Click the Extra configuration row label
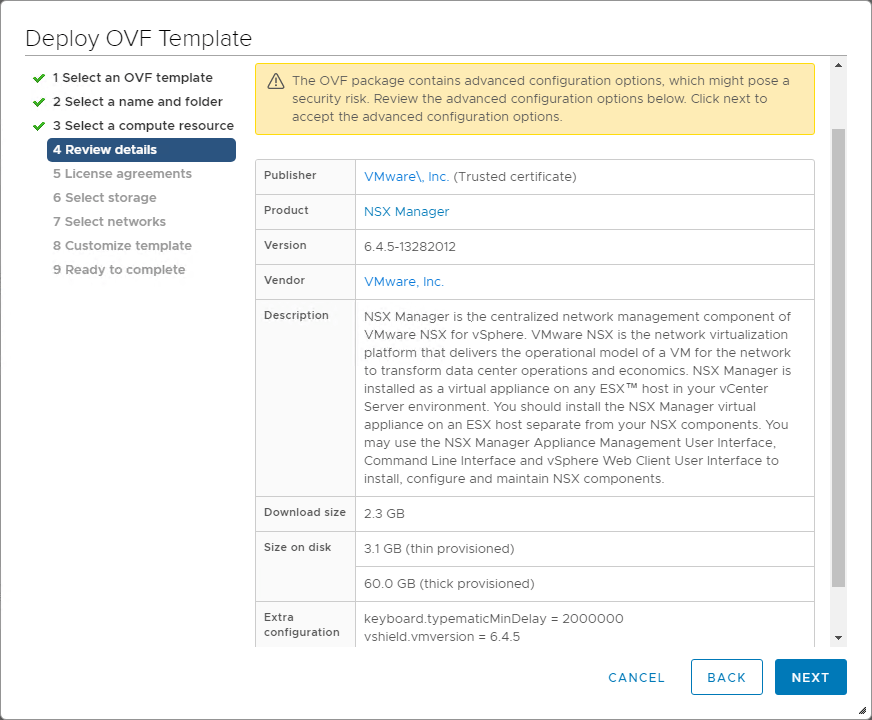This screenshot has width=872, height=720. [x=301, y=624]
